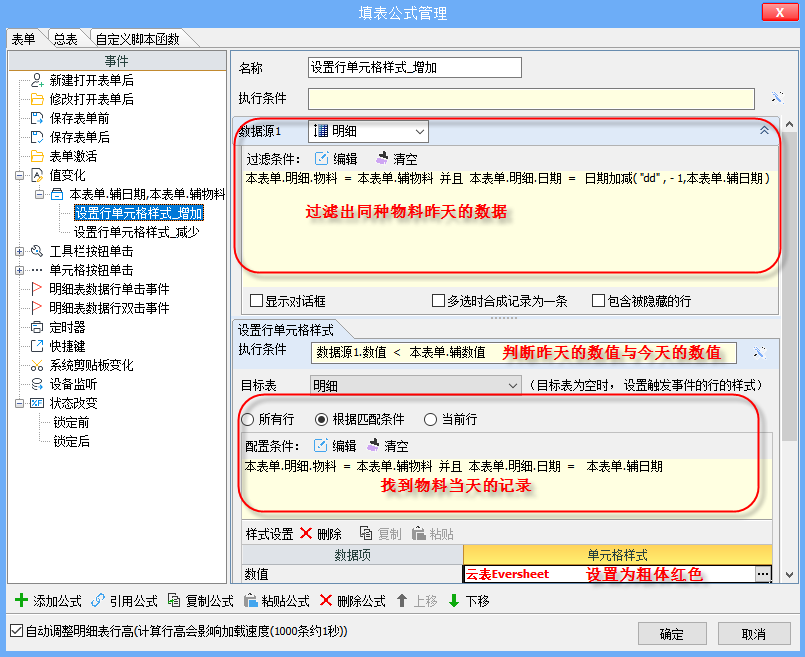This screenshot has height=657, width=805.
Task: Select 设置行单元格样式 tab
Action: point(285,330)
